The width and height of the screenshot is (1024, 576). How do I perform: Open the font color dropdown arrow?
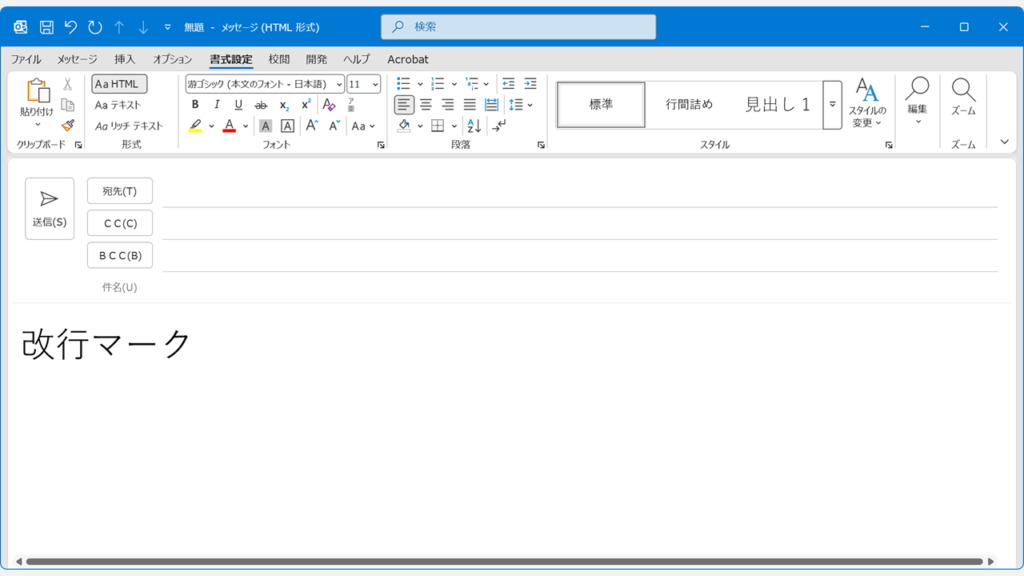tap(245, 127)
